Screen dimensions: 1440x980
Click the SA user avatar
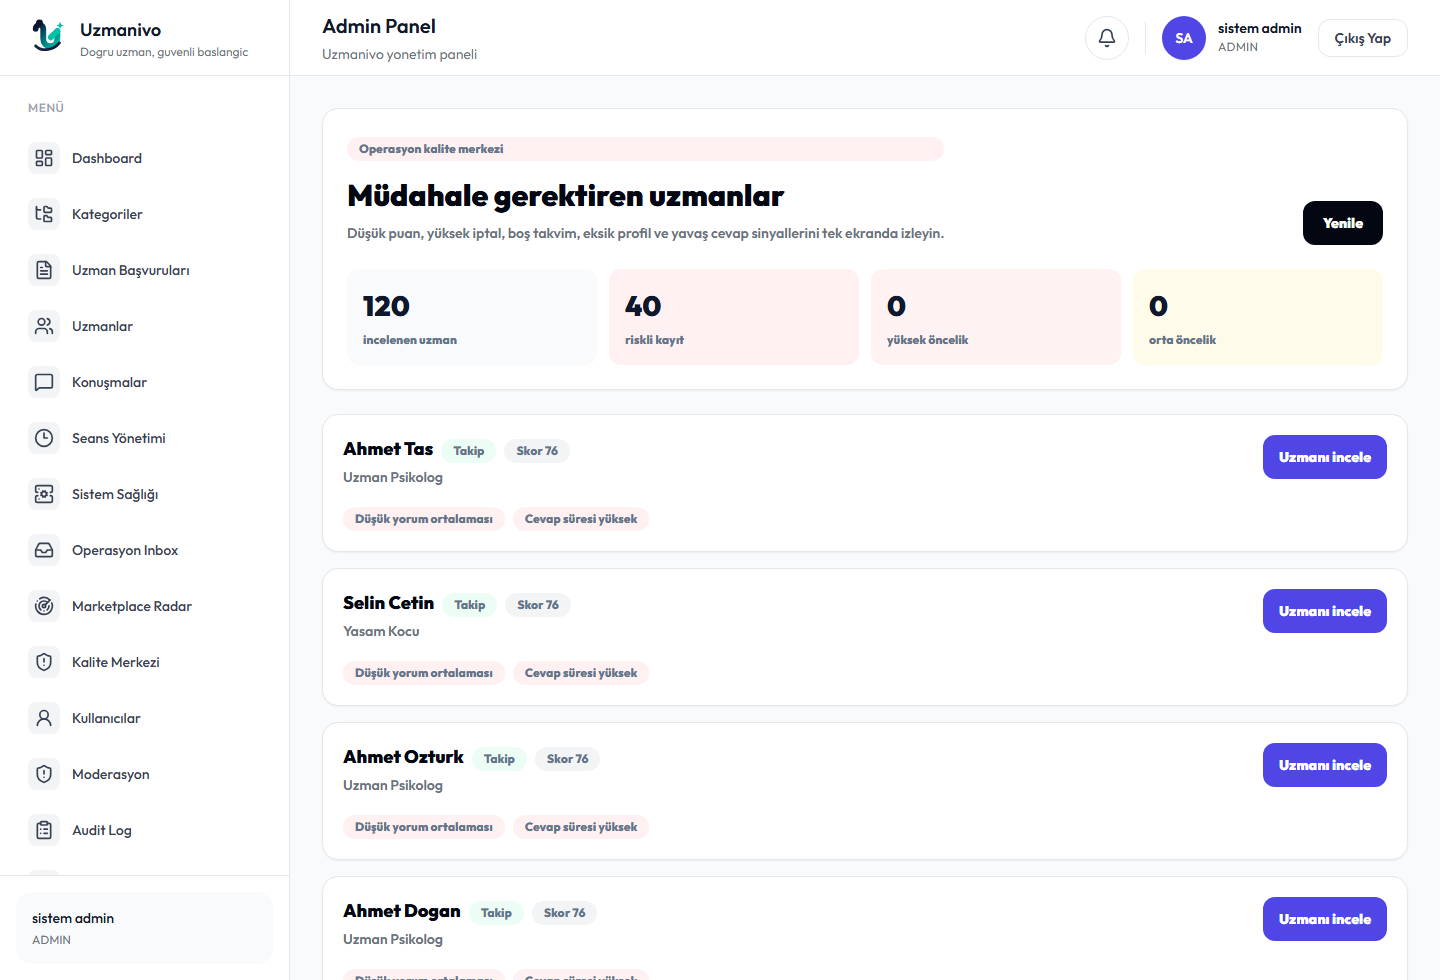click(1184, 38)
